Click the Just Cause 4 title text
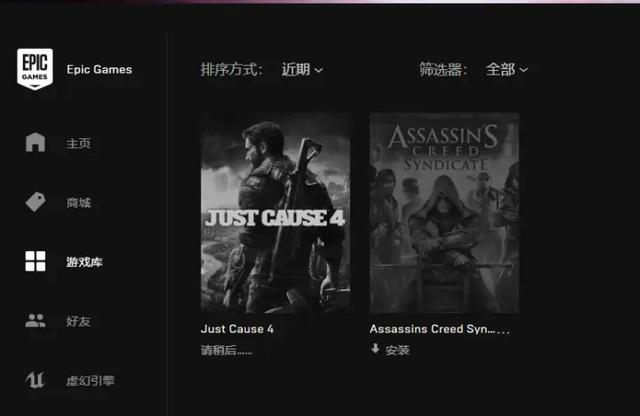The height and width of the screenshot is (416, 640). [237, 329]
